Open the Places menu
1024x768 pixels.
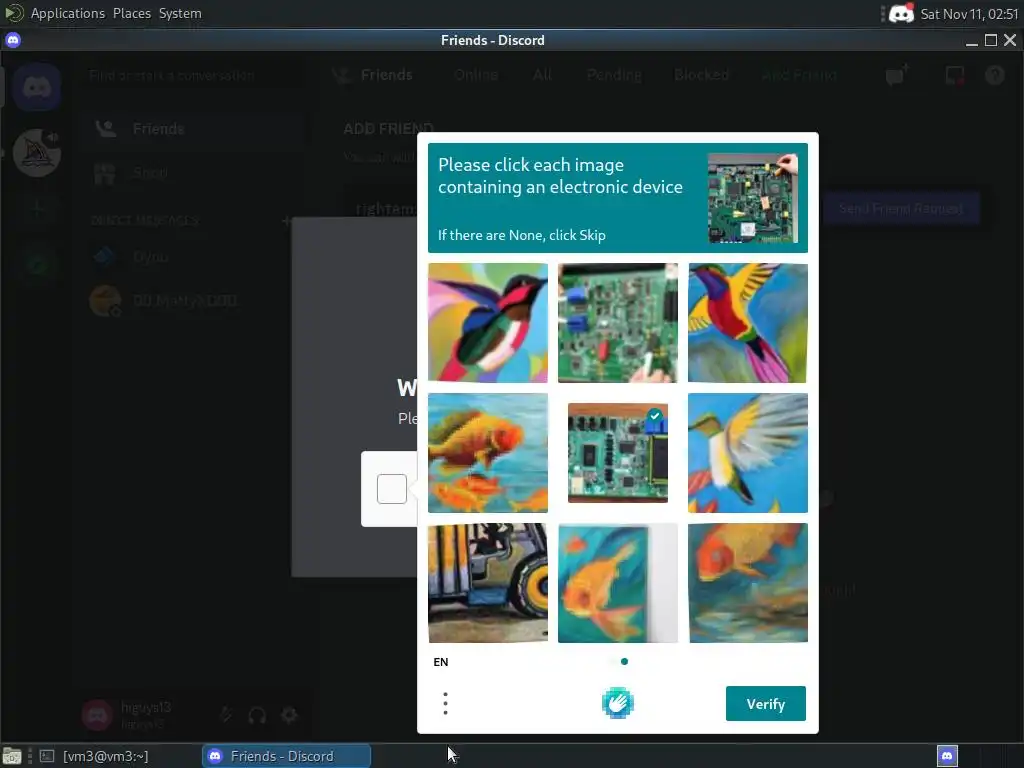pyautogui.click(x=132, y=13)
